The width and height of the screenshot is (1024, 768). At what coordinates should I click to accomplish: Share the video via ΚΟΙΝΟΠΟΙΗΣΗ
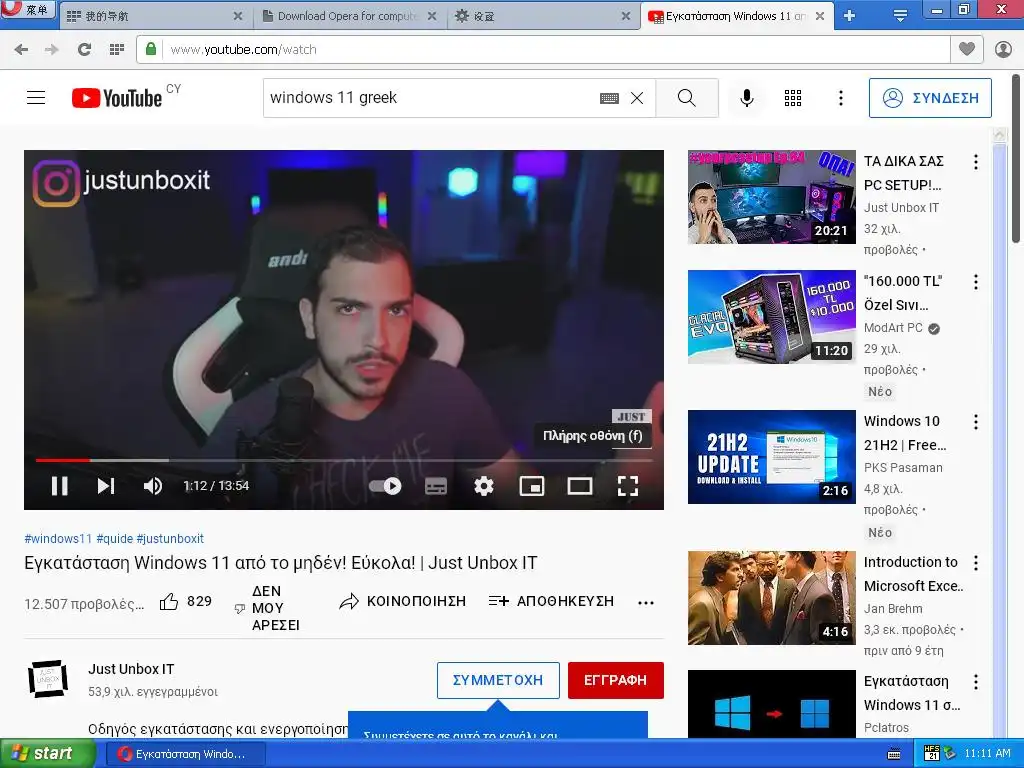coord(403,601)
